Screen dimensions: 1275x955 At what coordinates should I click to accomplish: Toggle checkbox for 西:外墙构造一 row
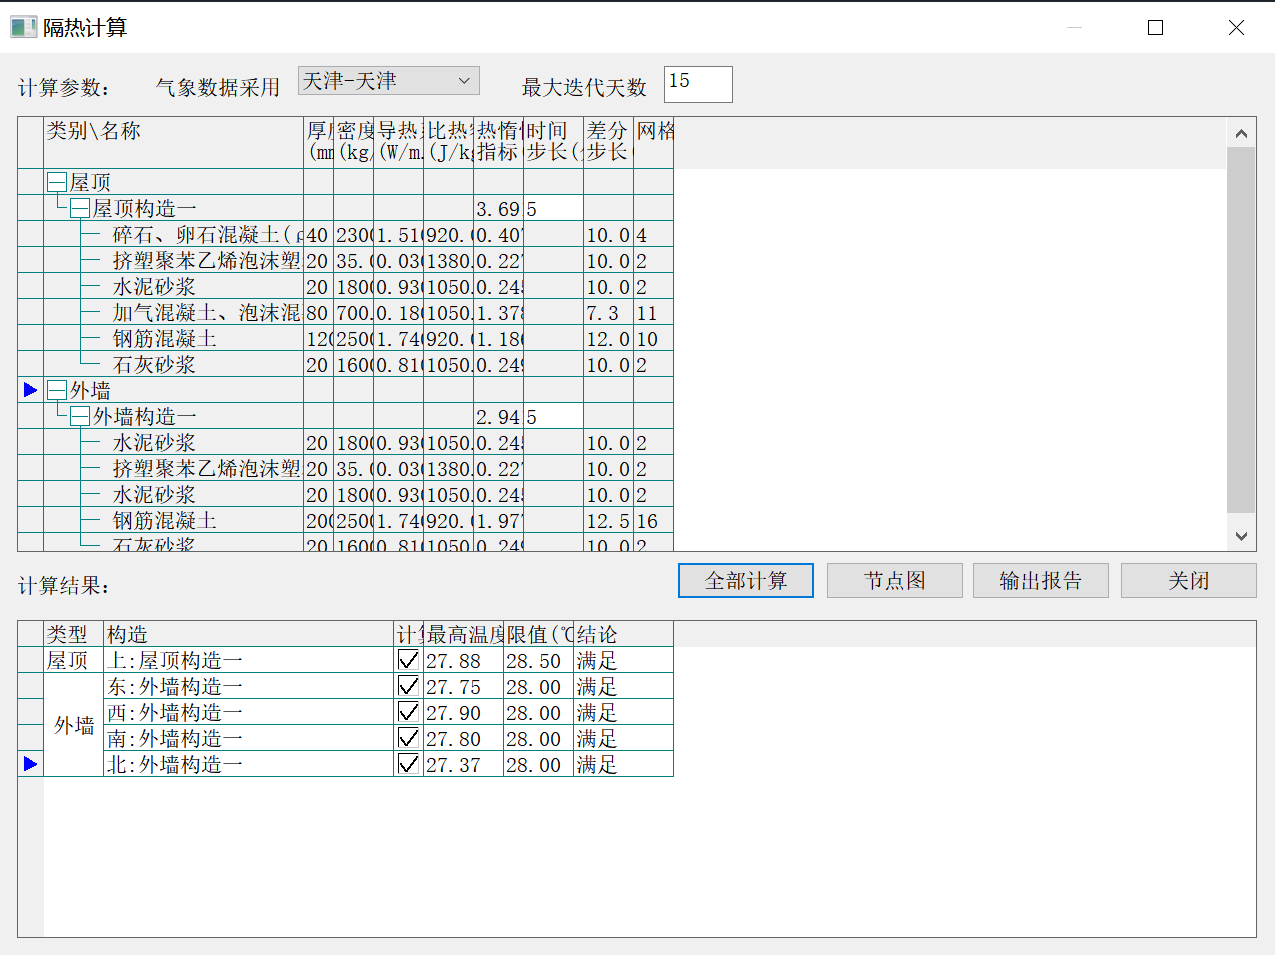[408, 712]
